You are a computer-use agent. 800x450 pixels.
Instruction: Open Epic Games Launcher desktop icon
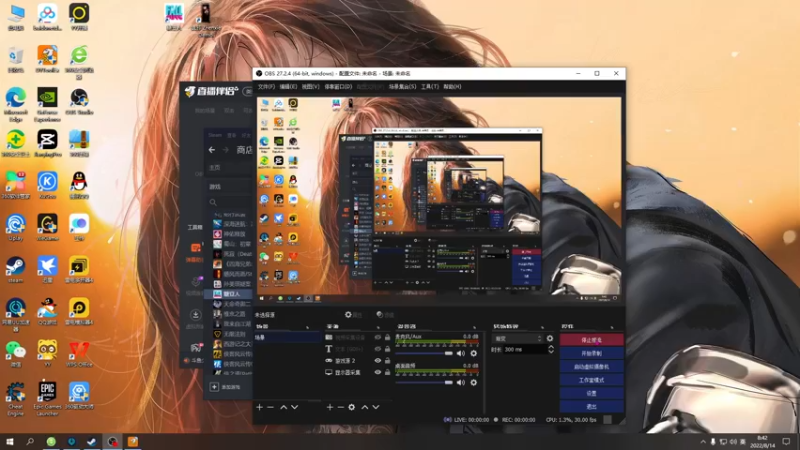(x=47, y=398)
